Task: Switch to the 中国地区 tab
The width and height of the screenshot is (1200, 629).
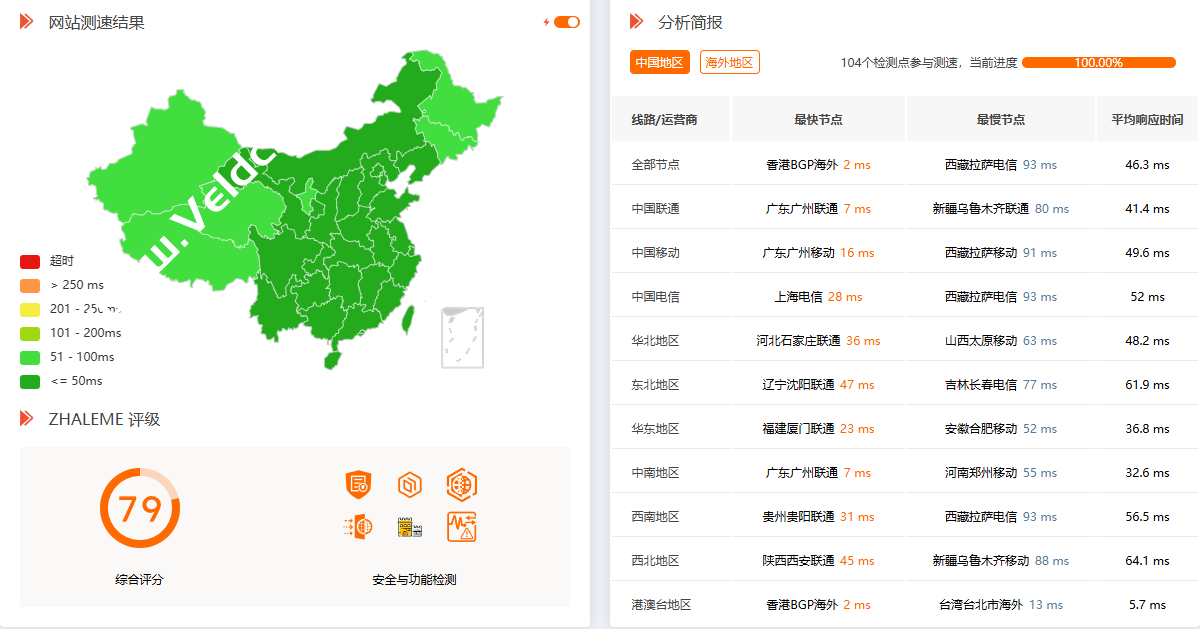Action: pos(660,63)
